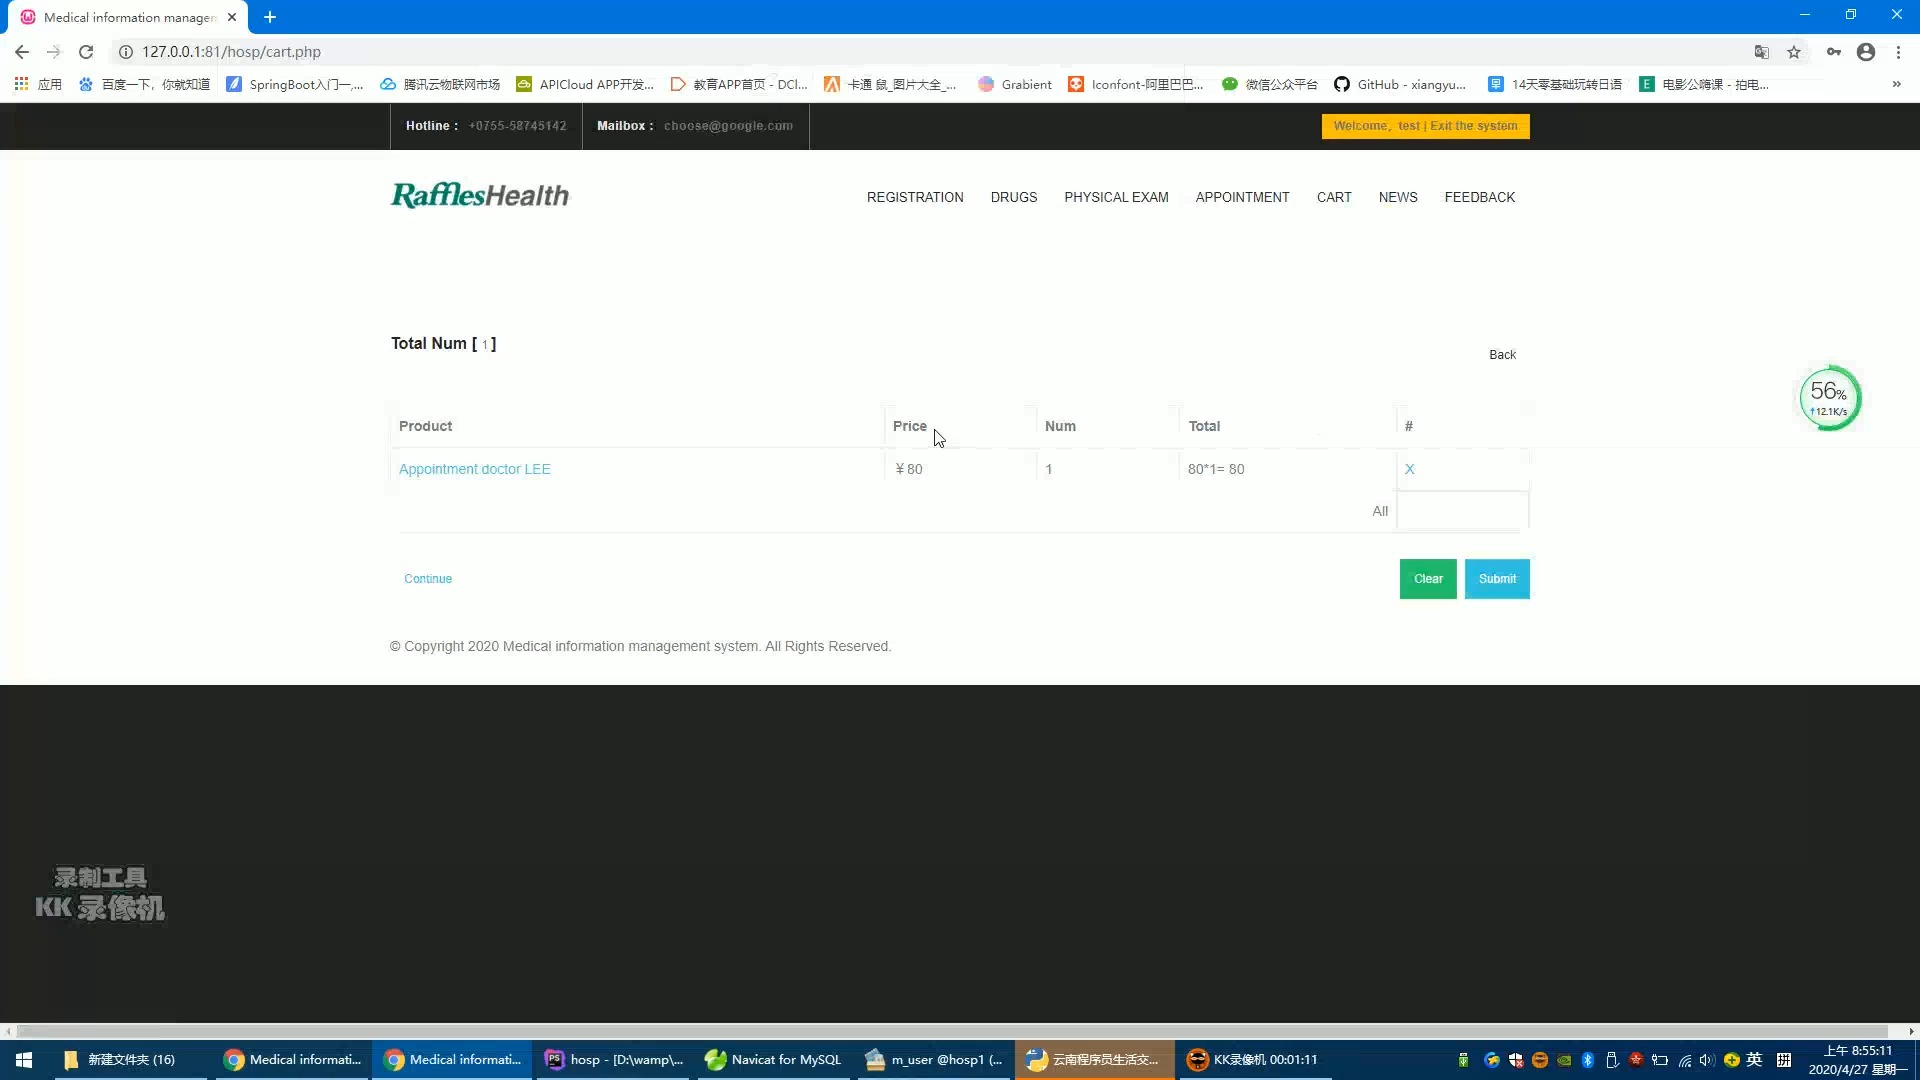
Task: Open a new browser tab
Action: tap(270, 17)
